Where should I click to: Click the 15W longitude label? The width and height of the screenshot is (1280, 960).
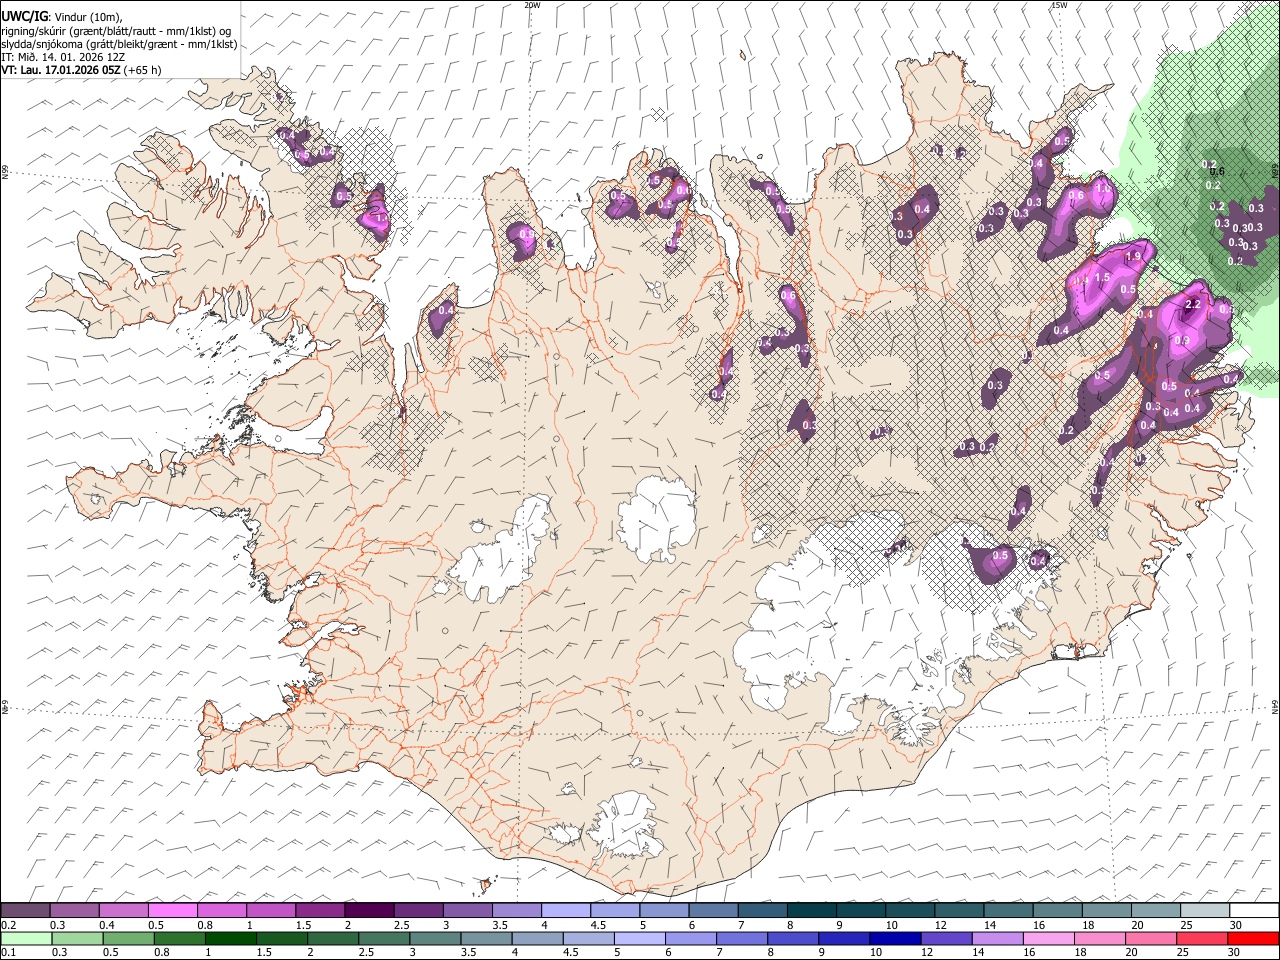[x=1059, y=5]
